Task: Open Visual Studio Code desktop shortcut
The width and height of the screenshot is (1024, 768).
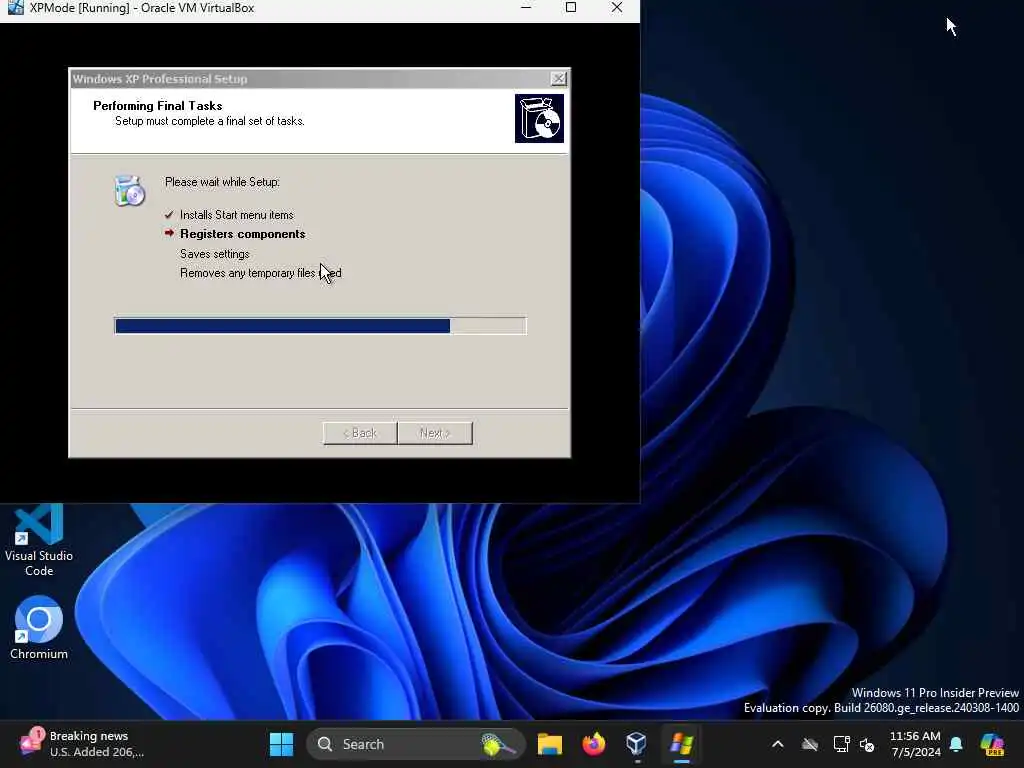Action: [39, 541]
